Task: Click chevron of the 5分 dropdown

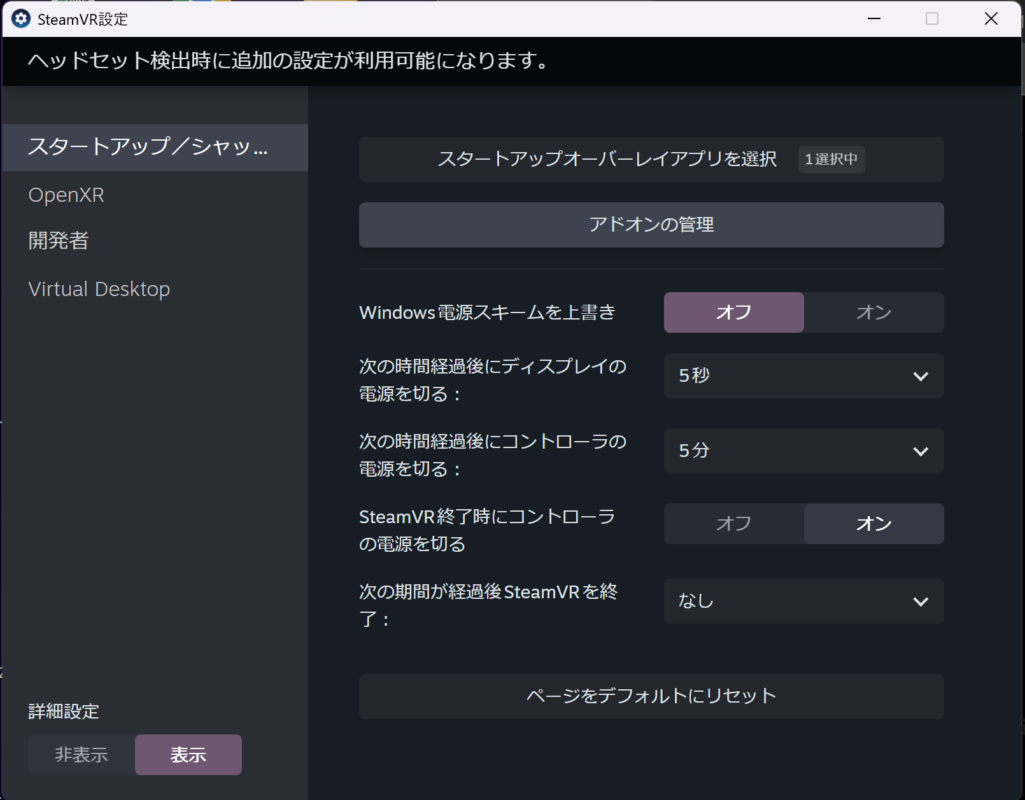Action: (920, 452)
